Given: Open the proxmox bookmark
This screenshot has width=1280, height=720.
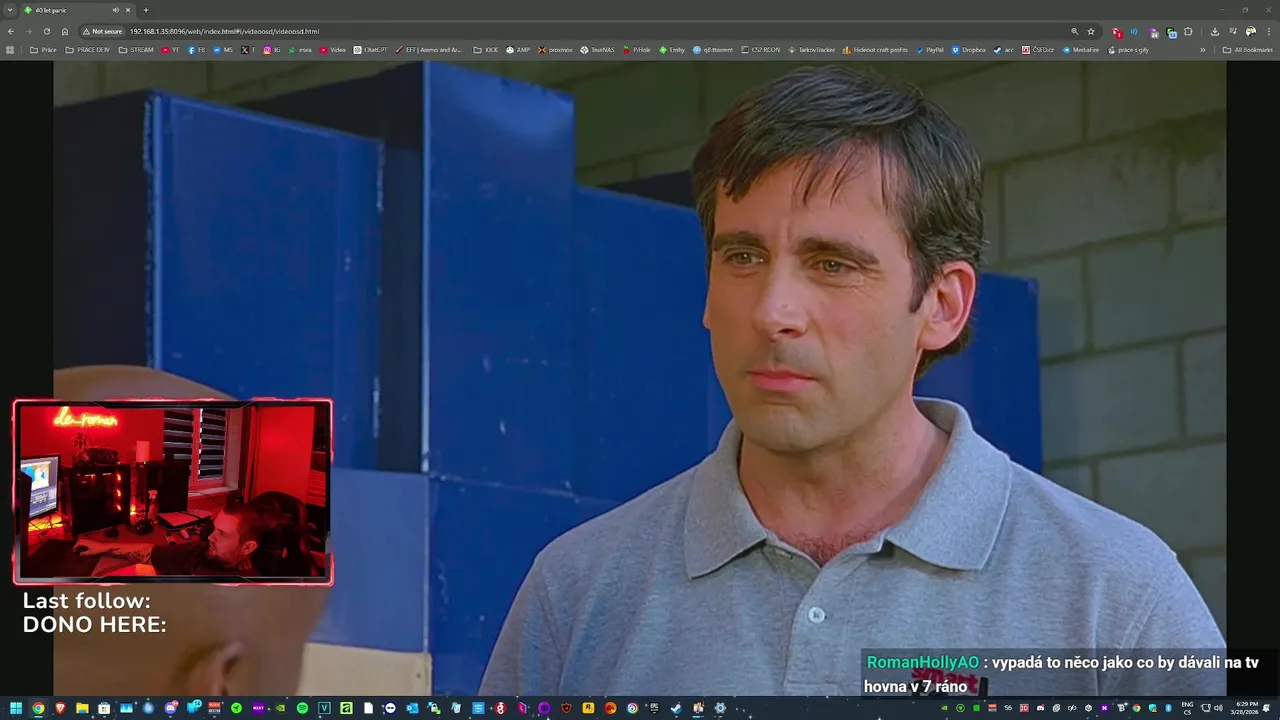Looking at the screenshot, I should pos(555,49).
